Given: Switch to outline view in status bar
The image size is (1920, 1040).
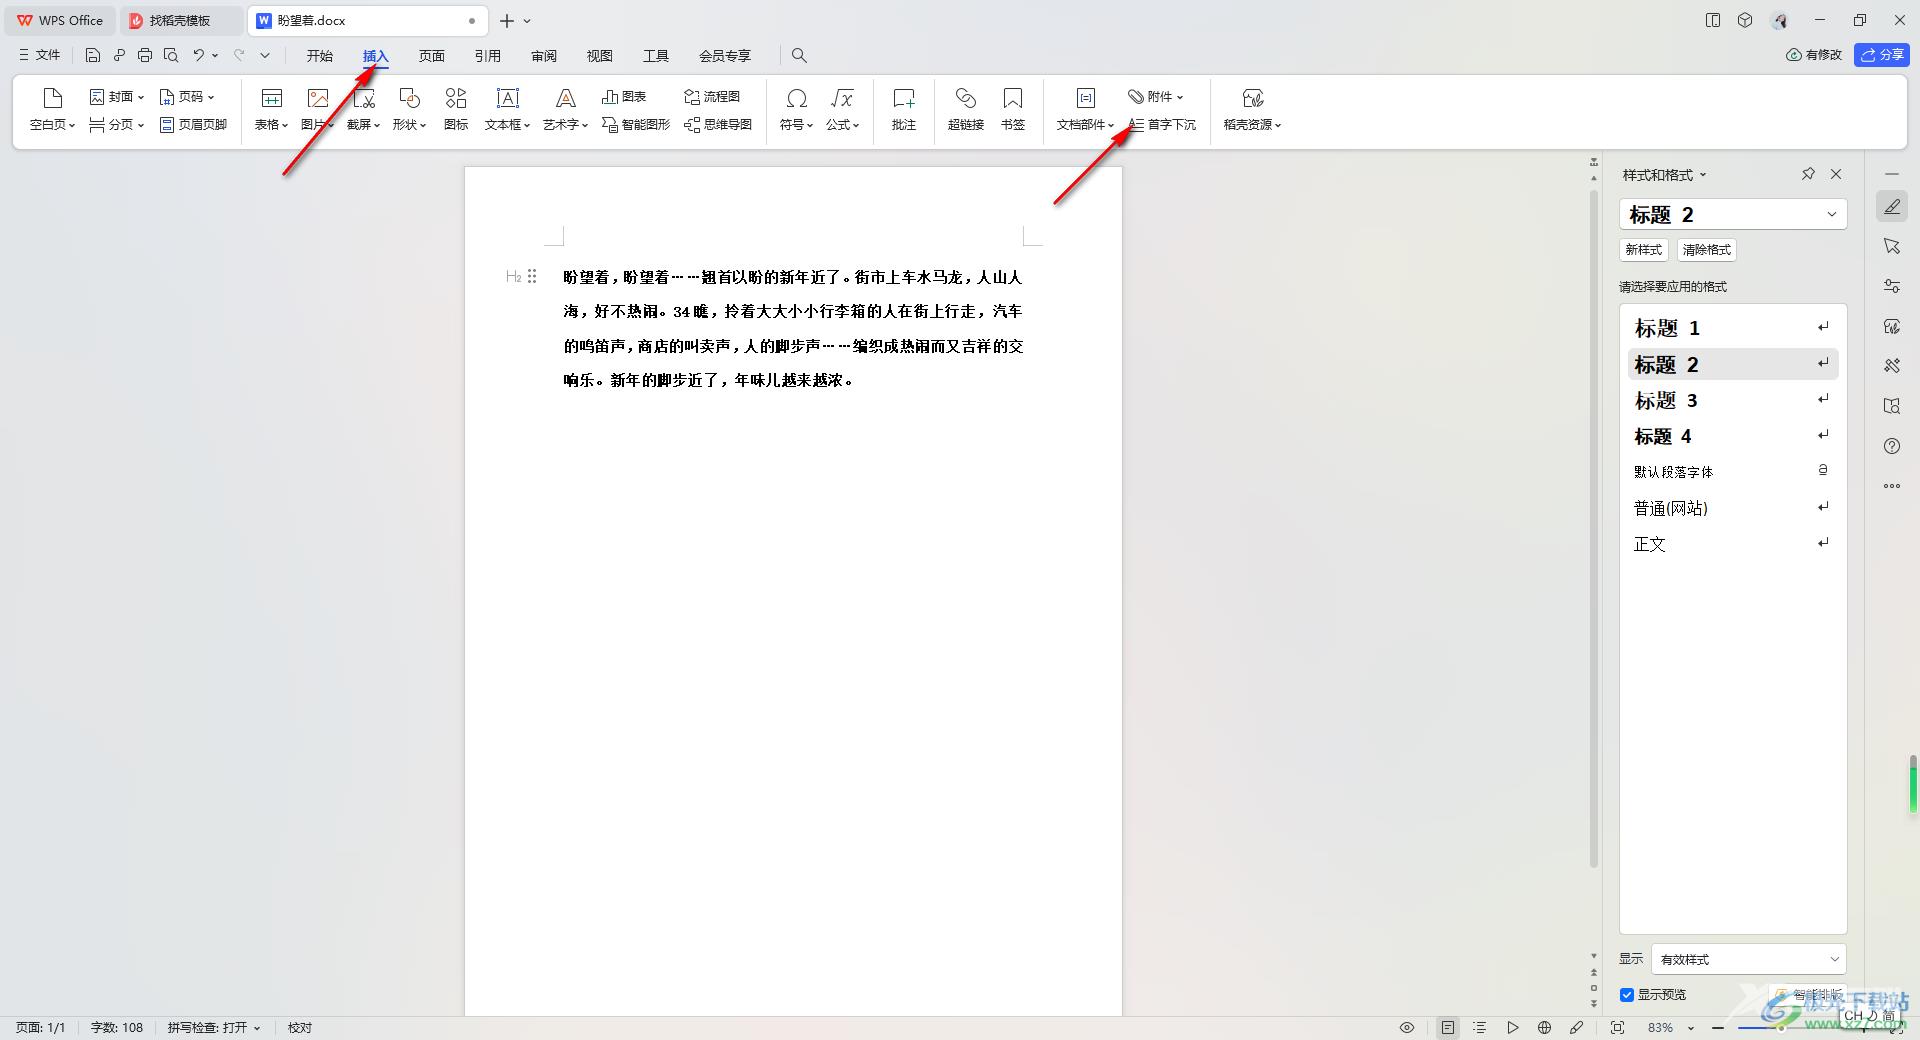Looking at the screenshot, I should (1480, 1027).
